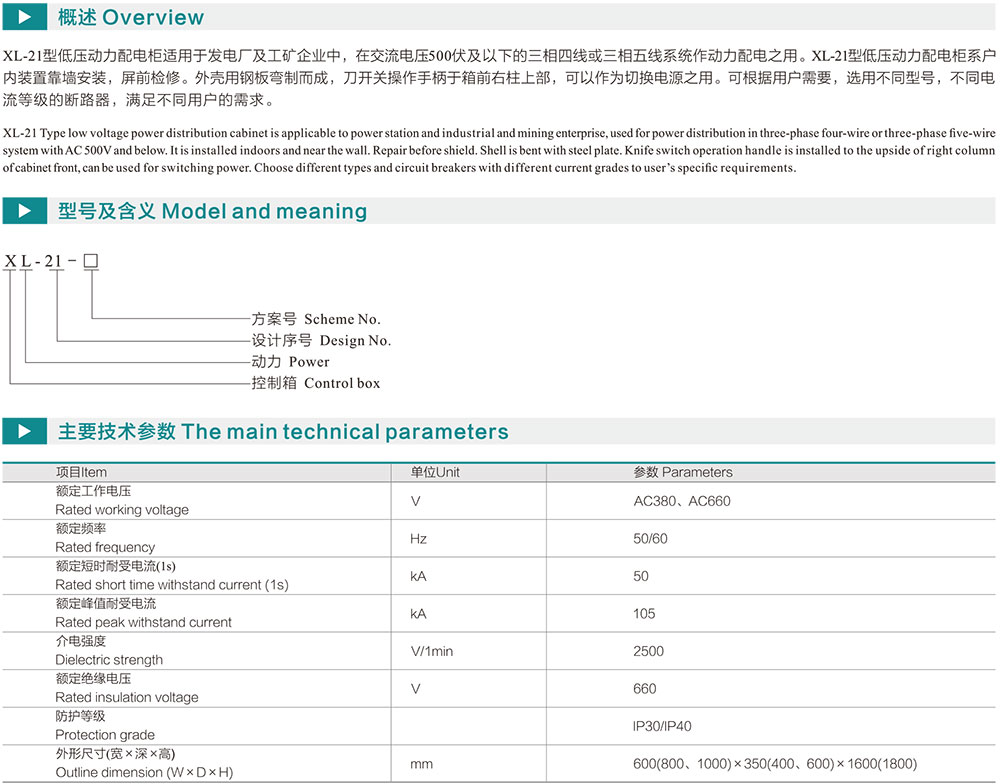The image size is (1000, 784).
Task: Click the 项目Item column header
Action: point(81,472)
